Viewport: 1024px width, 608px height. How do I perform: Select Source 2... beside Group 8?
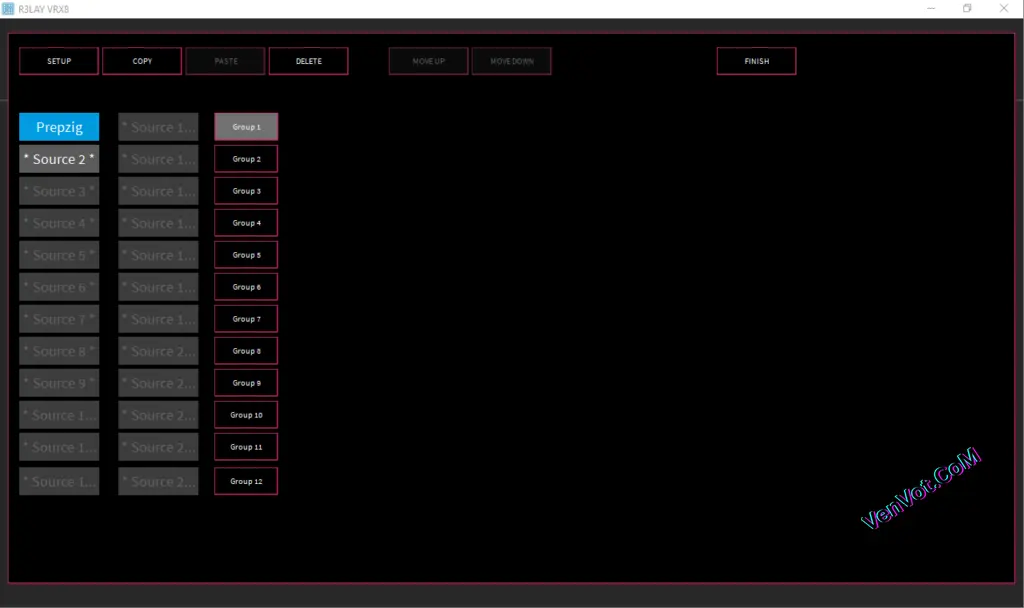click(158, 351)
